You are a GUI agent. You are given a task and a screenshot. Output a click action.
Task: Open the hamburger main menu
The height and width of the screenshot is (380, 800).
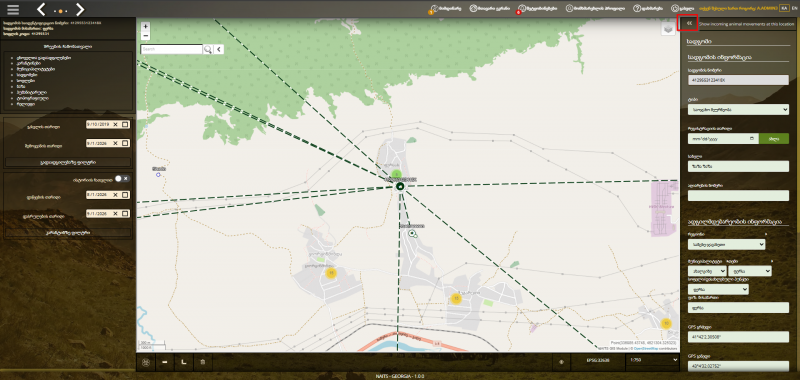13,9
